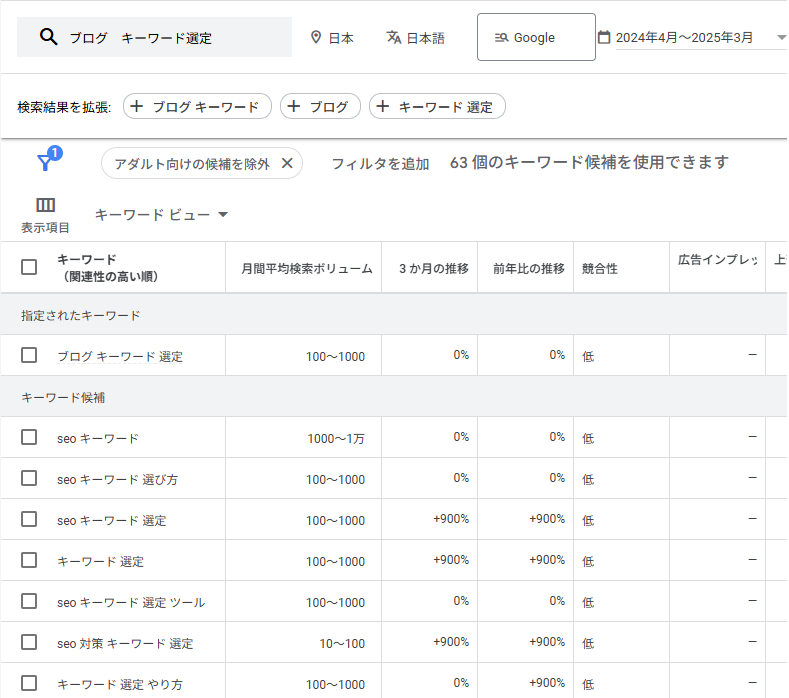Open the date range dropdown arrow
789x698 pixels.
point(781,38)
